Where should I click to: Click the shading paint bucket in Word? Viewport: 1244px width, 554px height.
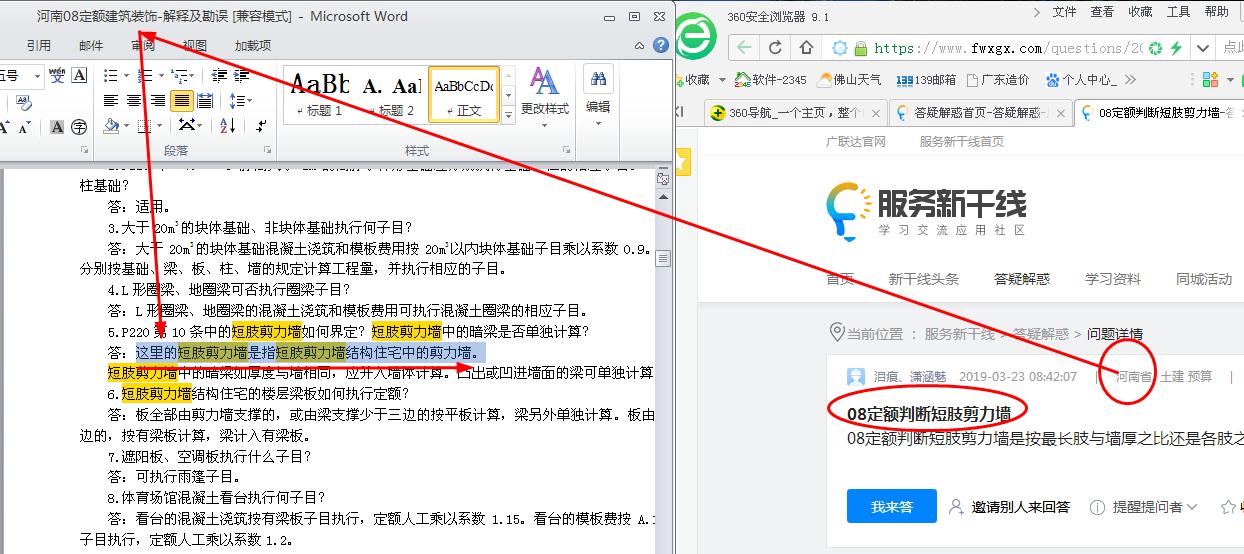[x=111, y=126]
